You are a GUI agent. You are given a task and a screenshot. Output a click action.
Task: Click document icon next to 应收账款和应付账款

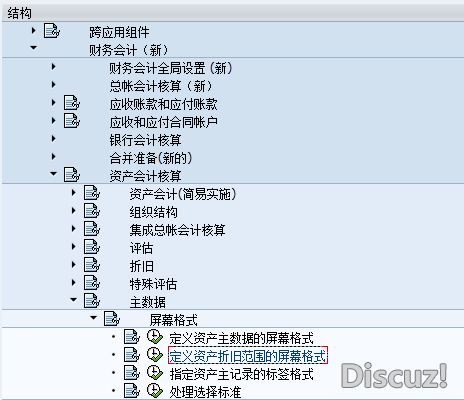pyautogui.click(x=72, y=103)
